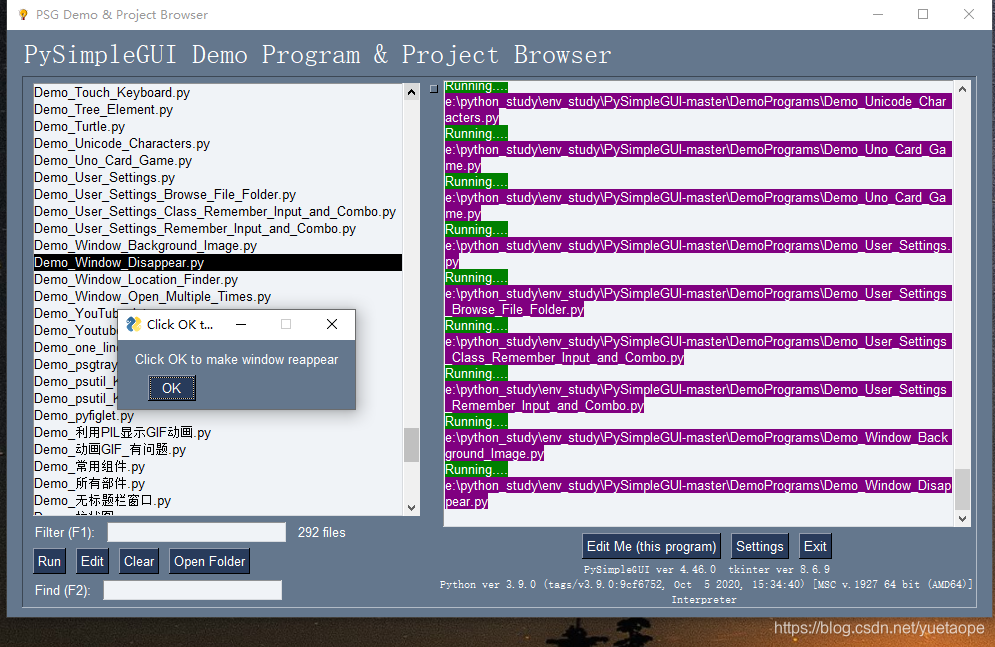Image resolution: width=995 pixels, height=647 pixels.
Task: Click the 'Python ver 3.9.0' info line
Action: click(x=706, y=585)
